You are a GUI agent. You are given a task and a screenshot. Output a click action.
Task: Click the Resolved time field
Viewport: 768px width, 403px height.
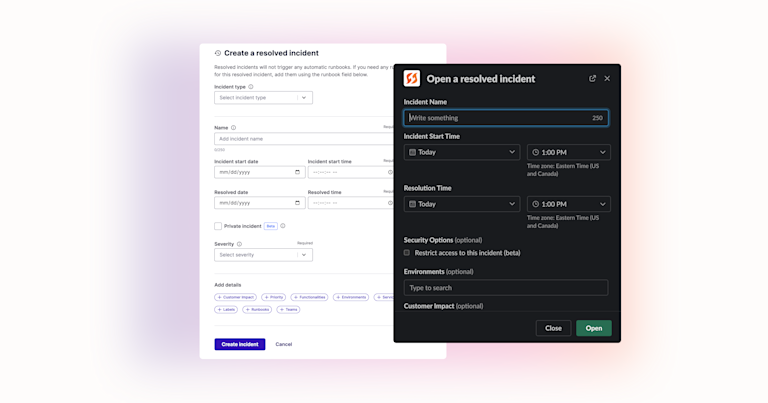tap(351, 203)
